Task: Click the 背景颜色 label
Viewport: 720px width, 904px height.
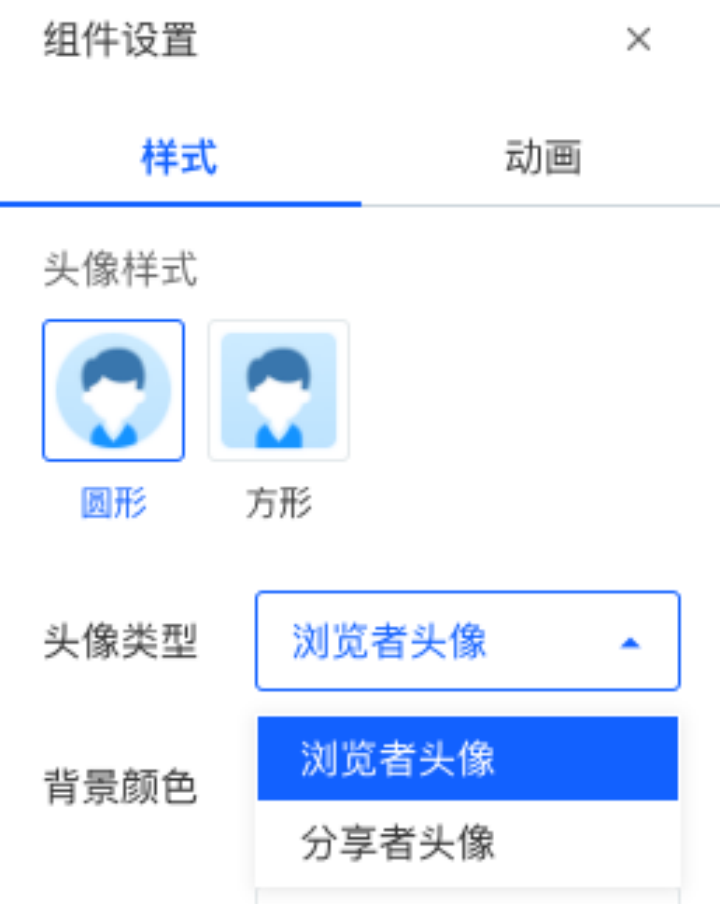Action: 120,786
